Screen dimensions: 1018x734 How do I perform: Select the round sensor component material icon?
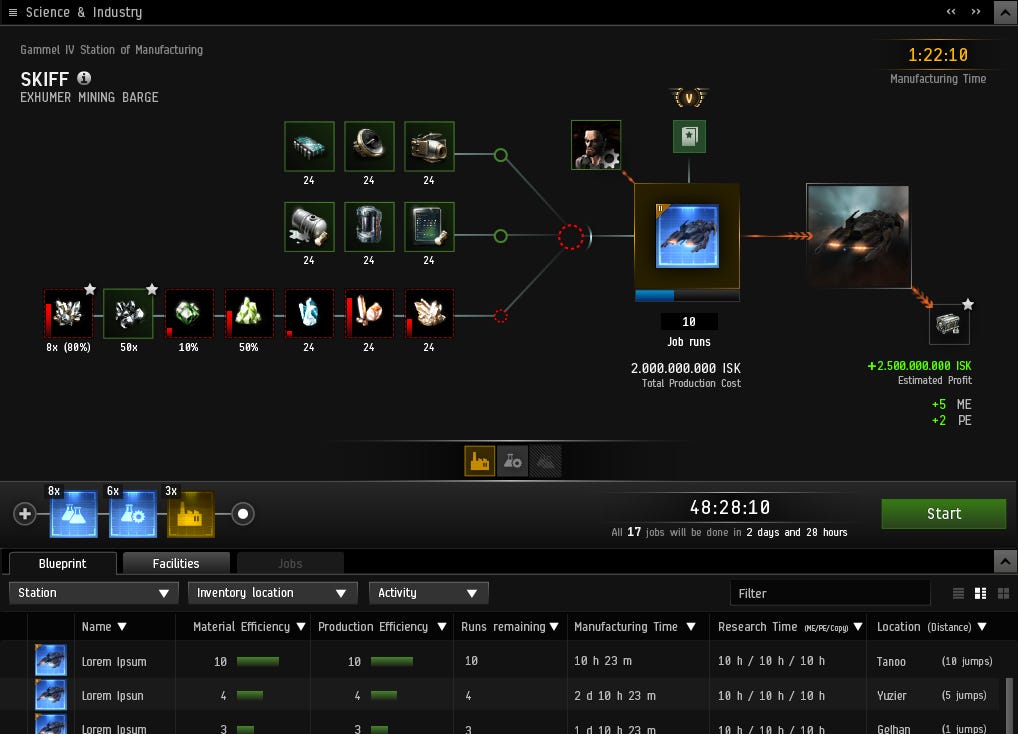[x=369, y=147]
